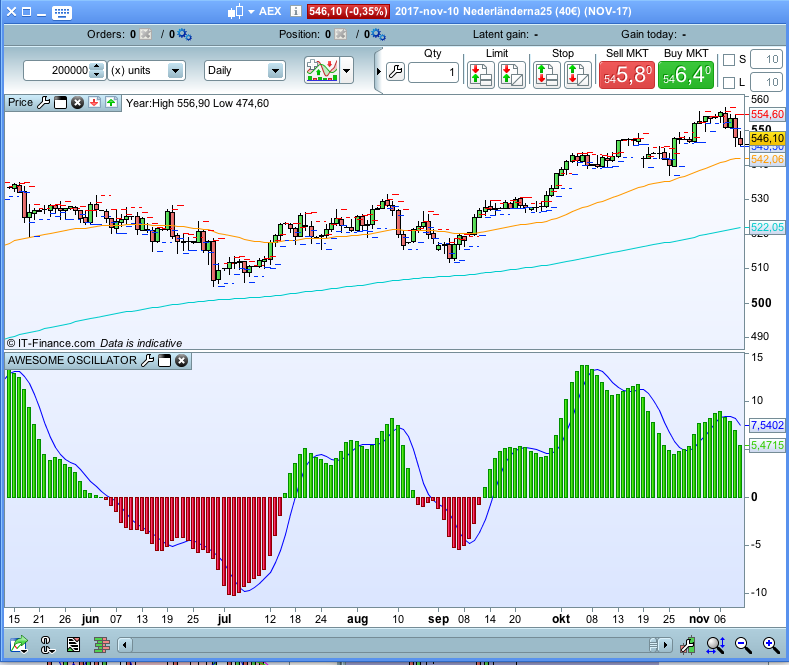Screen dimensions: 789x665
Task: Click the 522,05 cyan moving average label
Action: click(767, 227)
